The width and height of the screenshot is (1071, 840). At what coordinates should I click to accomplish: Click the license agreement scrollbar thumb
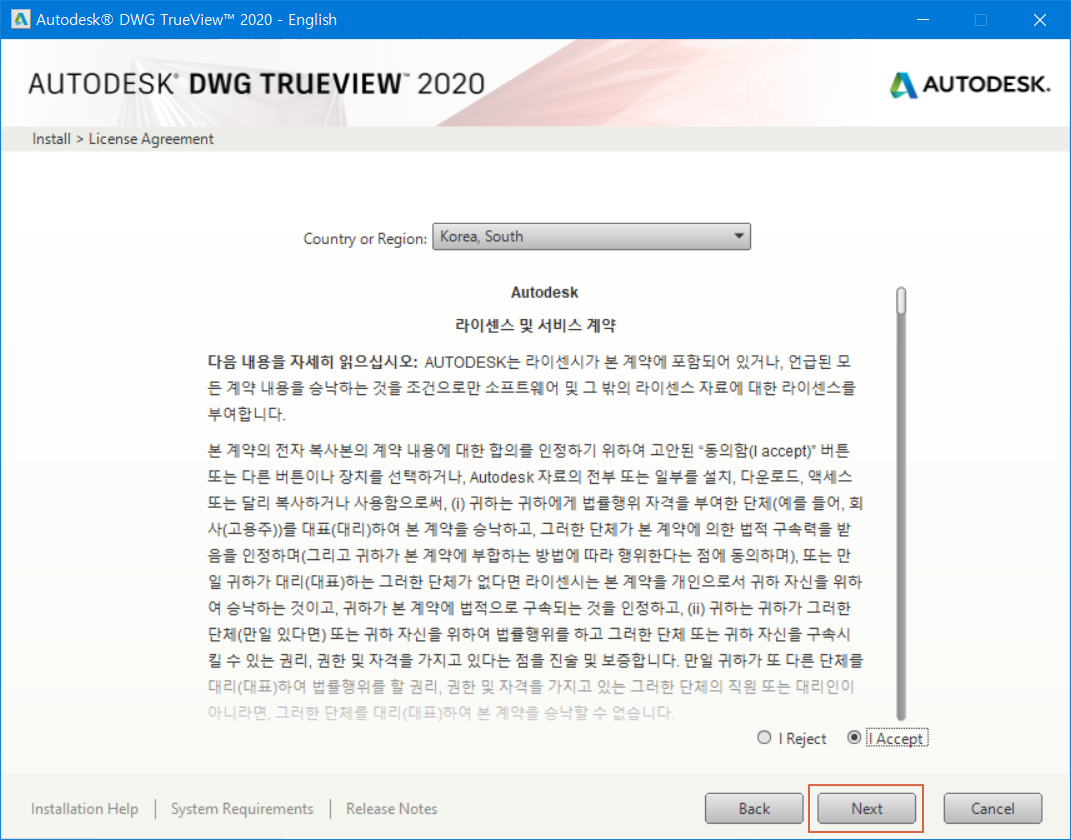pyautogui.click(x=901, y=301)
